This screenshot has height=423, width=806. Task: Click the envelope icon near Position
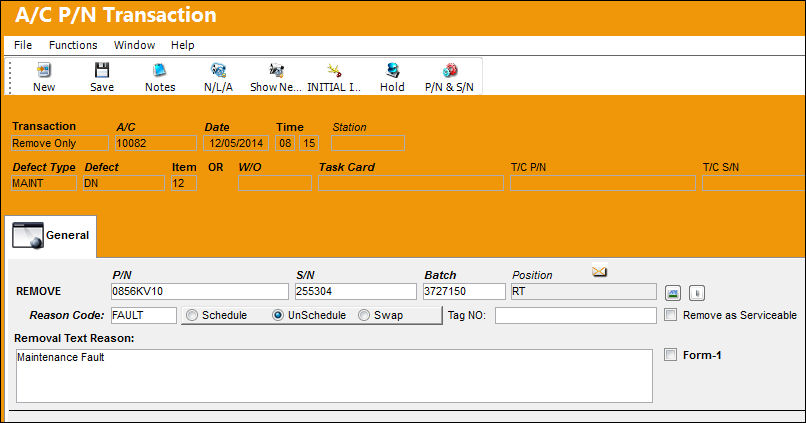click(x=599, y=270)
